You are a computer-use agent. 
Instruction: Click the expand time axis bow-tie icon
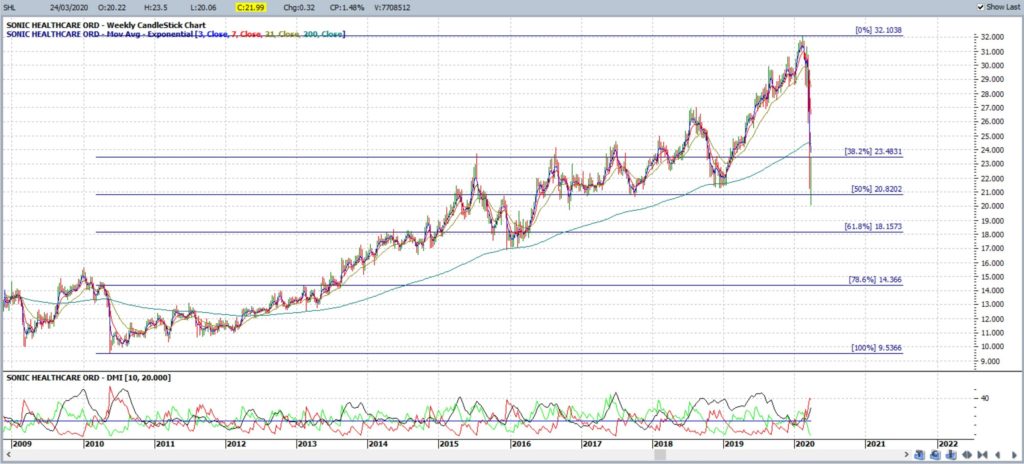pyautogui.click(x=982, y=455)
